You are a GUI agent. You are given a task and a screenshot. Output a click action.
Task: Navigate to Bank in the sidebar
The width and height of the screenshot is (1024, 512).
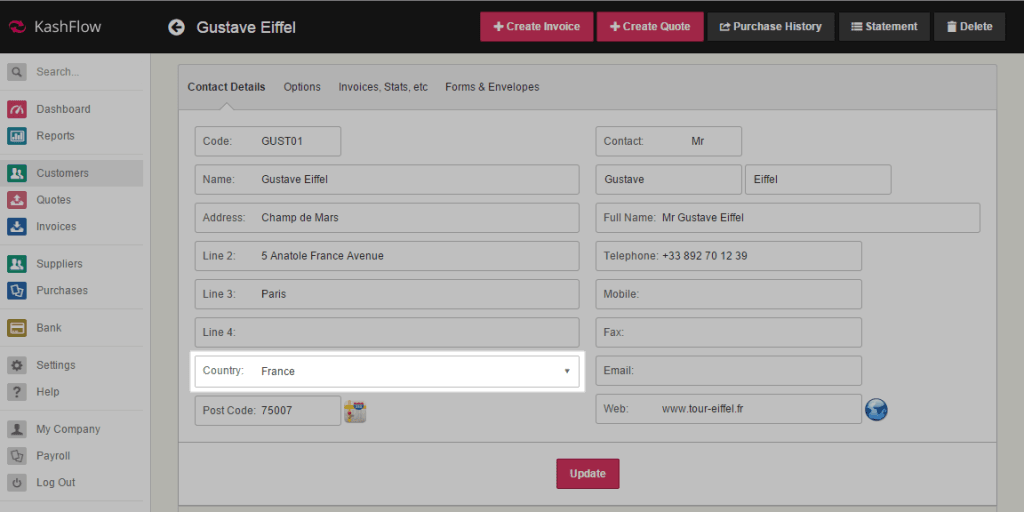pos(49,328)
